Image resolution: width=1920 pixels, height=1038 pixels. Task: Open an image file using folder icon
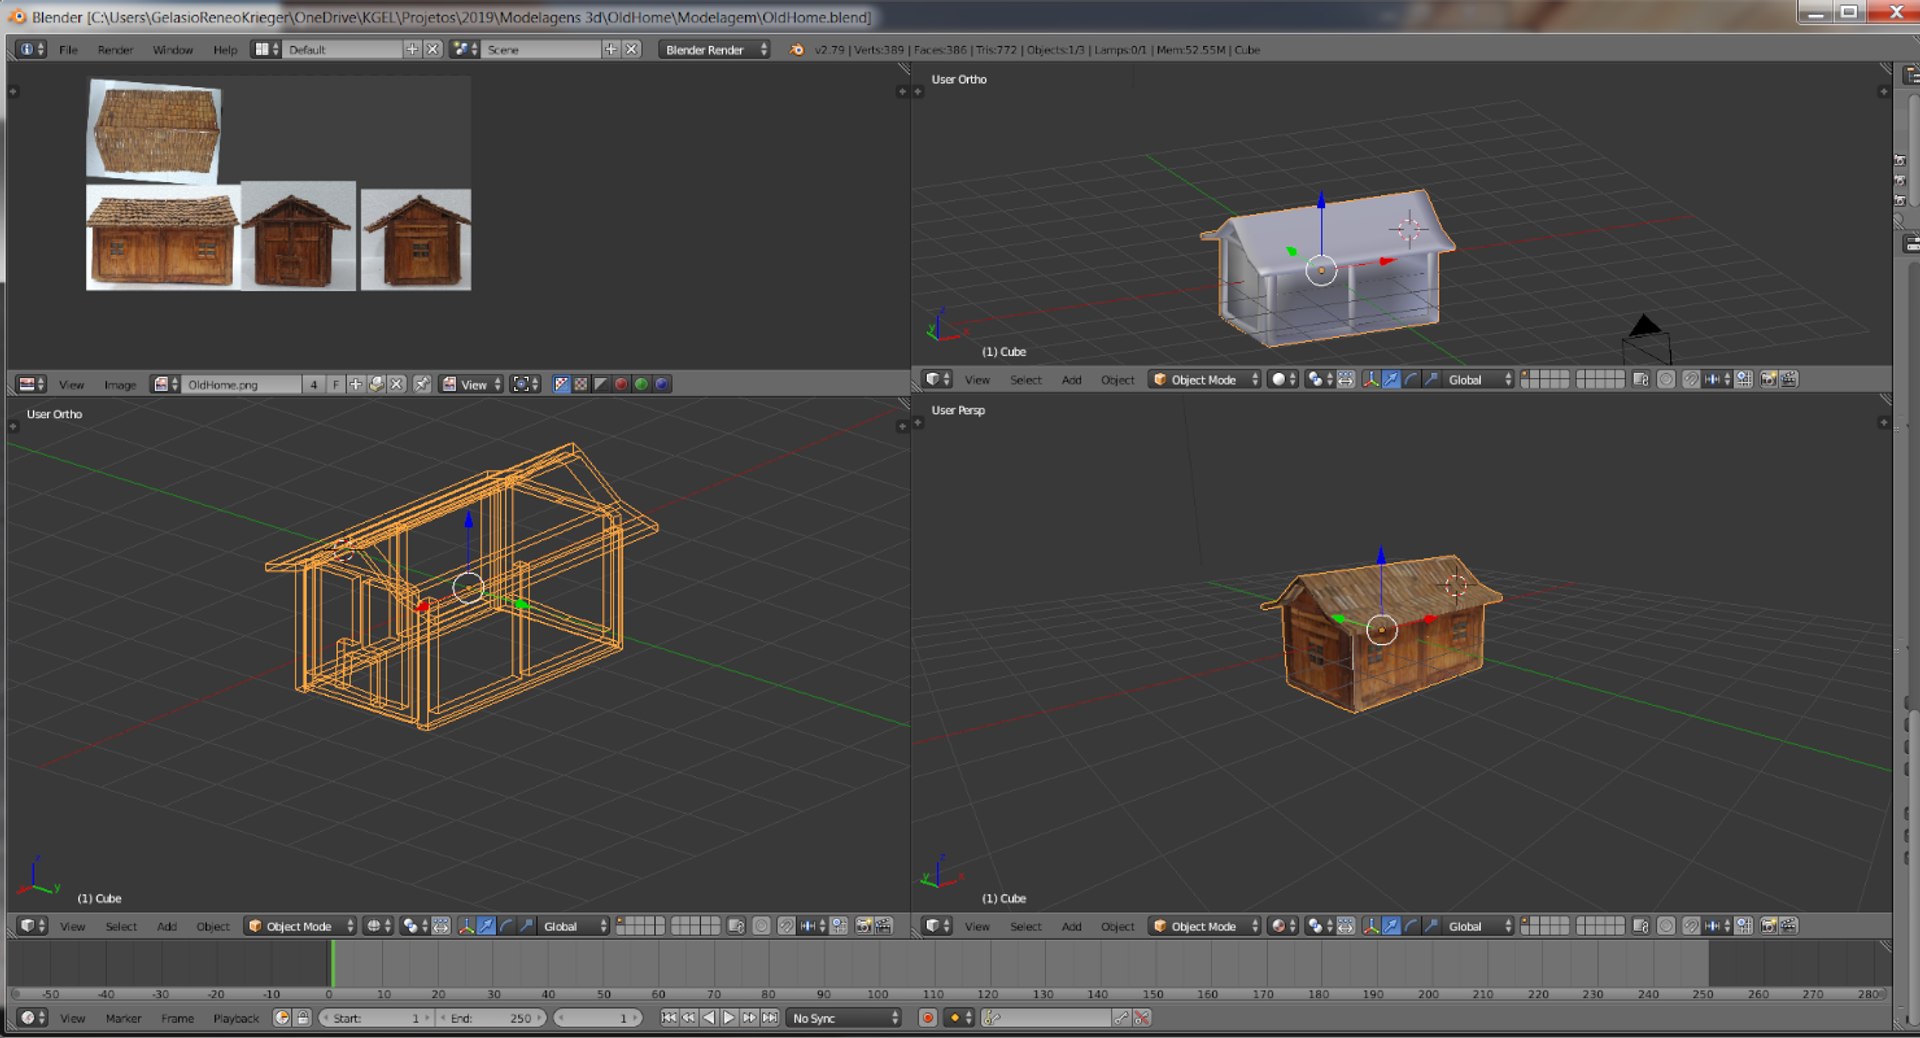click(x=376, y=384)
